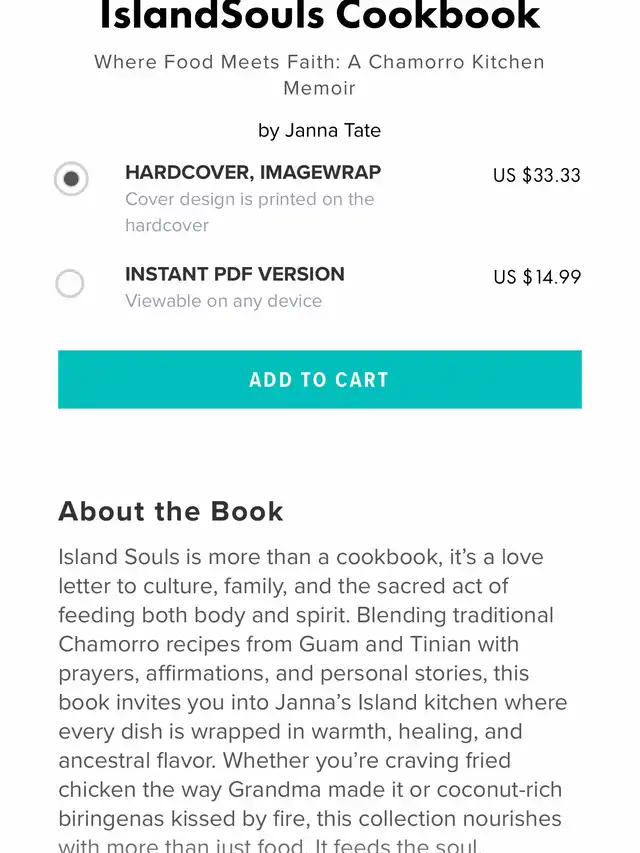The image size is (640, 853).
Task: Click the 'Viewable on any device' description
Action: pos(224,301)
